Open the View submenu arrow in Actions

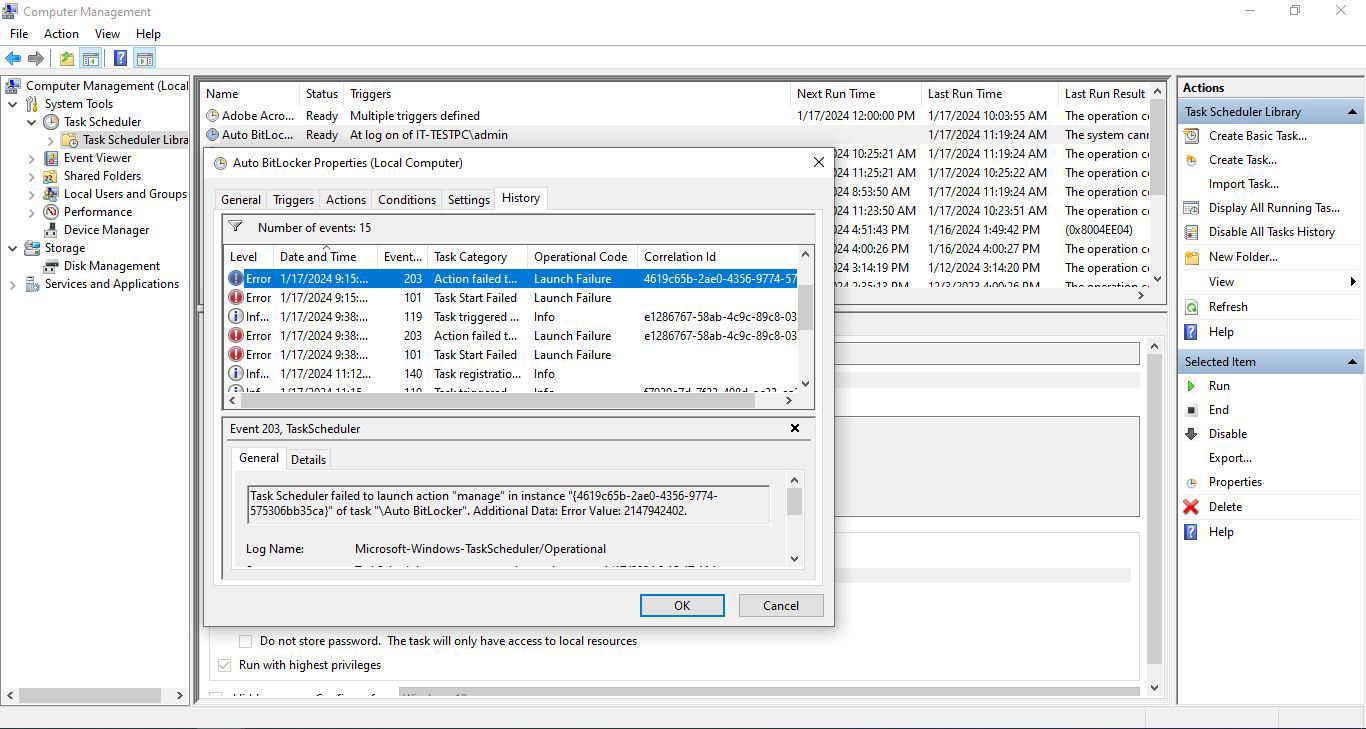[1353, 282]
